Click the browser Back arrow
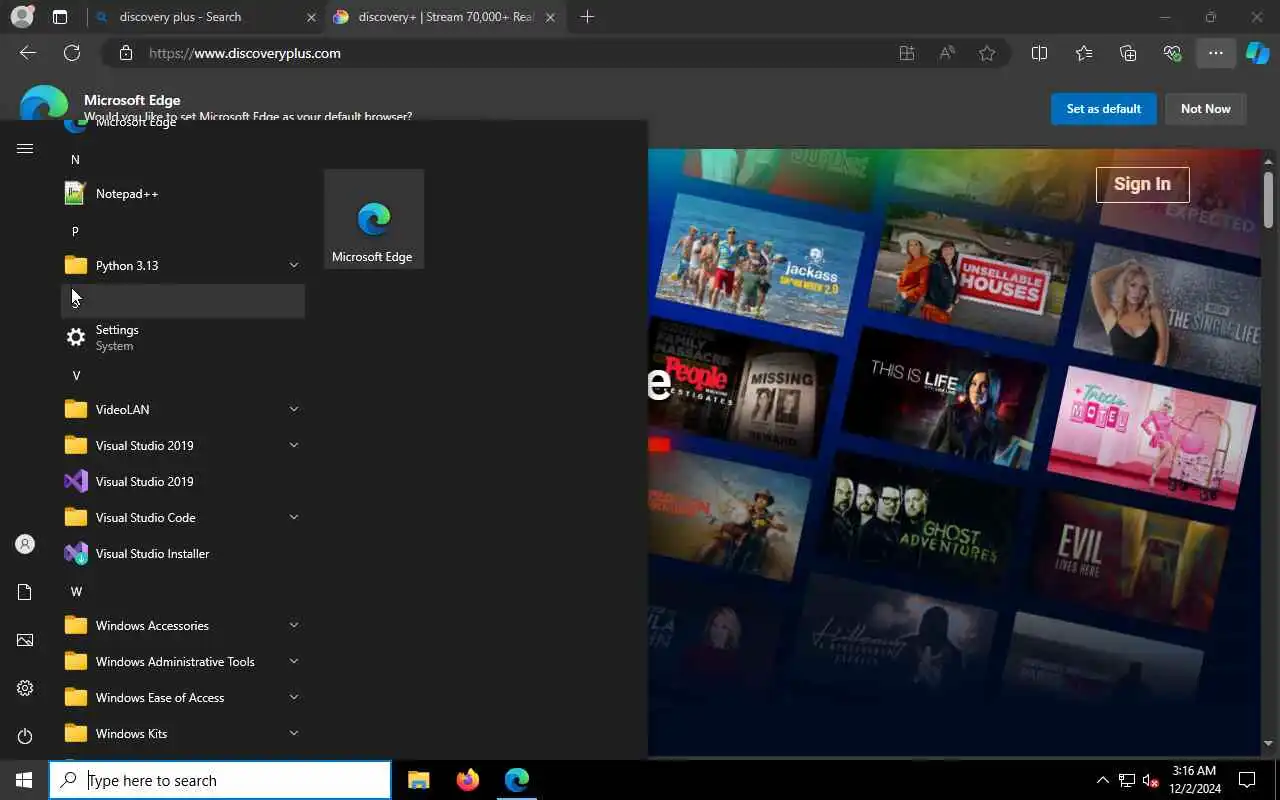 [28, 53]
